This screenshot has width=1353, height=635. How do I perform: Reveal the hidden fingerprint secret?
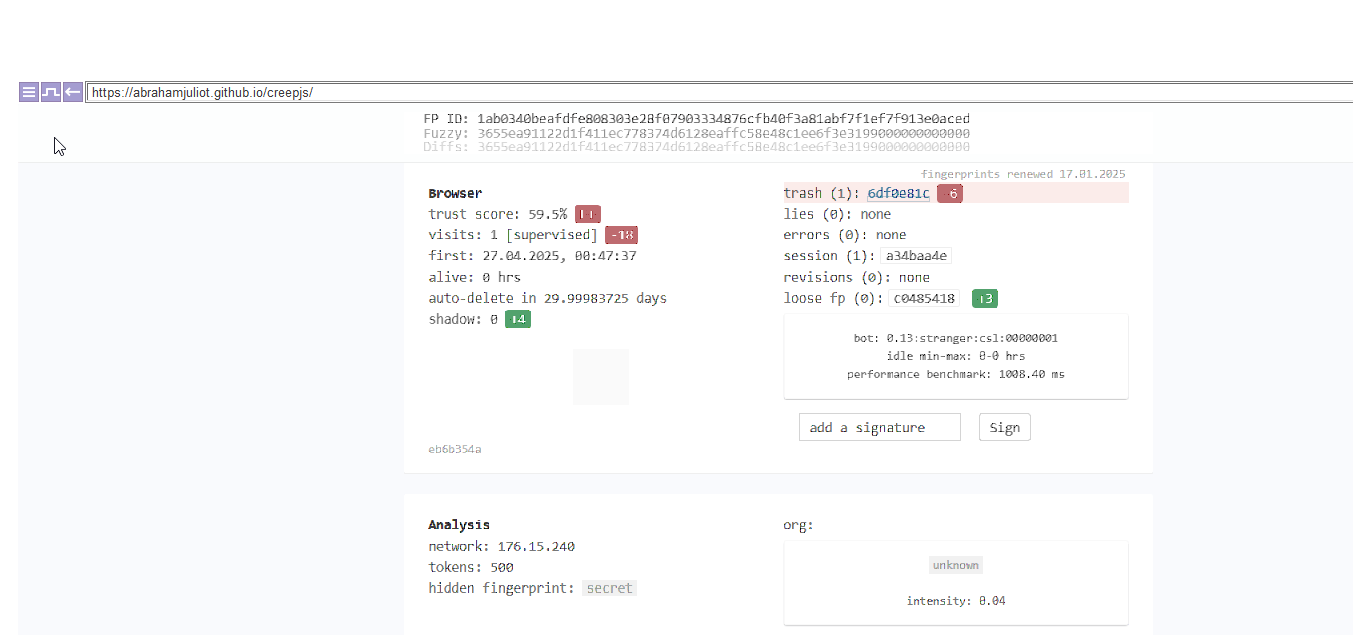pyautogui.click(x=609, y=588)
